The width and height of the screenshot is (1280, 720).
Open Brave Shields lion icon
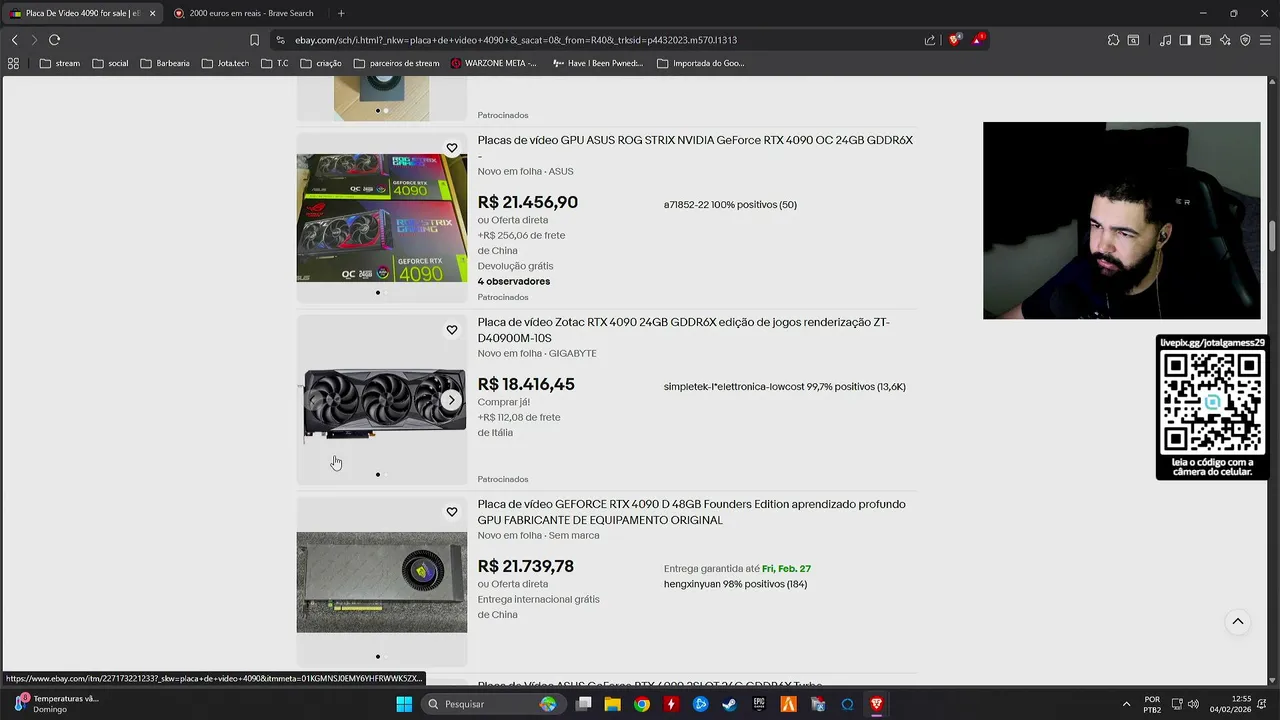coord(955,40)
